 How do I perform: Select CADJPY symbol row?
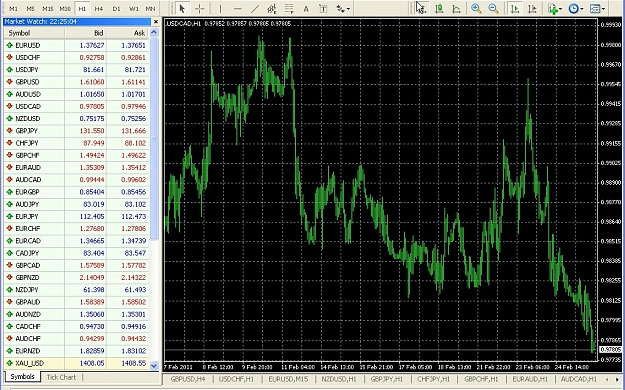[x=77, y=253]
